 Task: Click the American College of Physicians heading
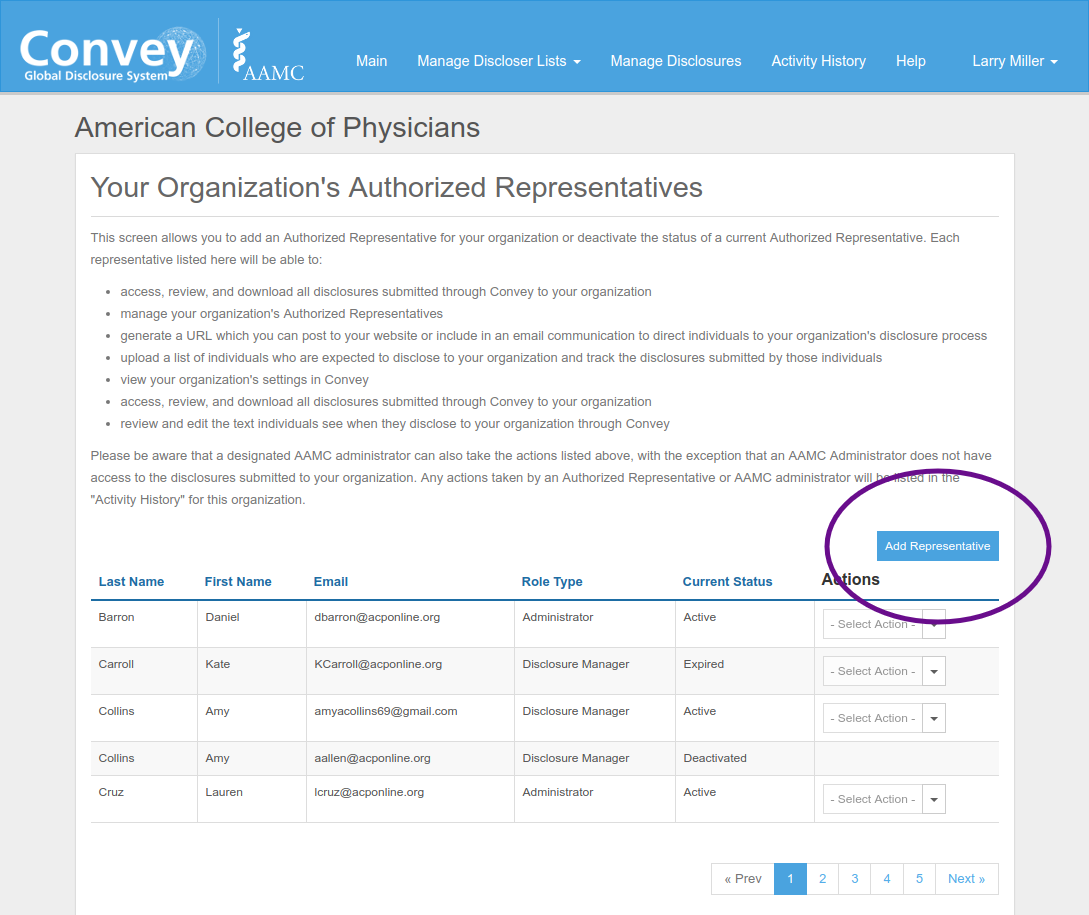(277, 128)
